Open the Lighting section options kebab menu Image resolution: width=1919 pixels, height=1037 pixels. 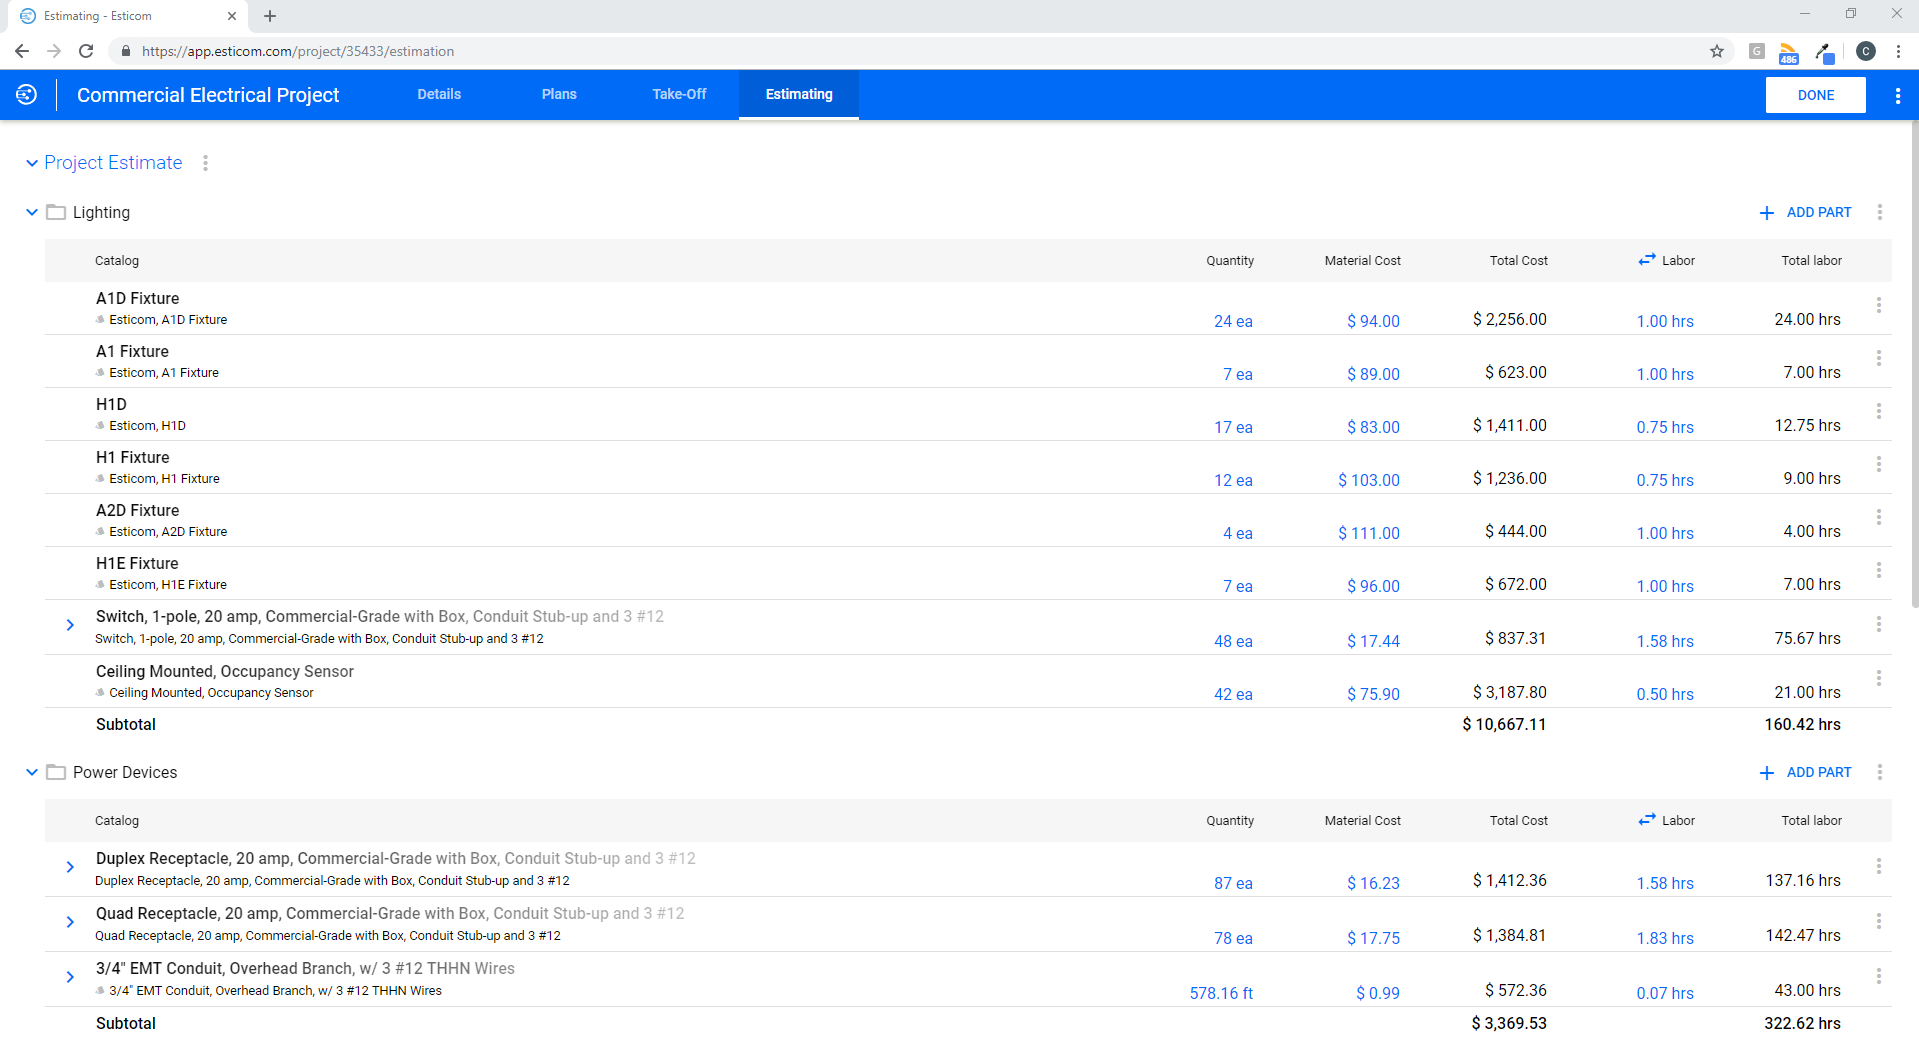click(x=1880, y=212)
